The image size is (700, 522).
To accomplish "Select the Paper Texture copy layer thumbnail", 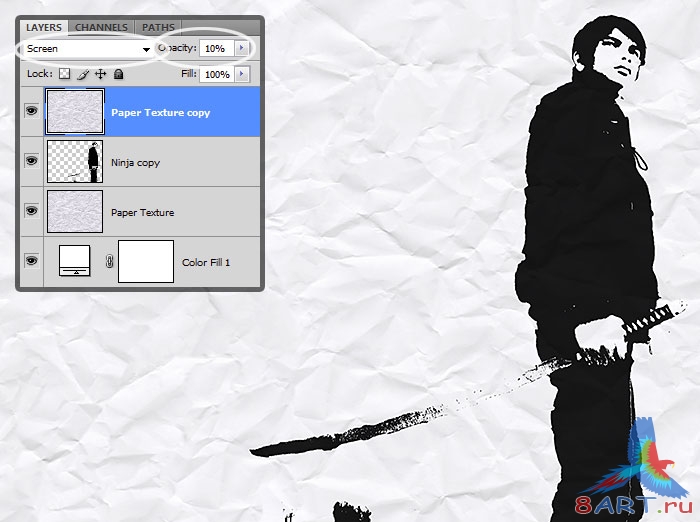I will tap(75, 112).
